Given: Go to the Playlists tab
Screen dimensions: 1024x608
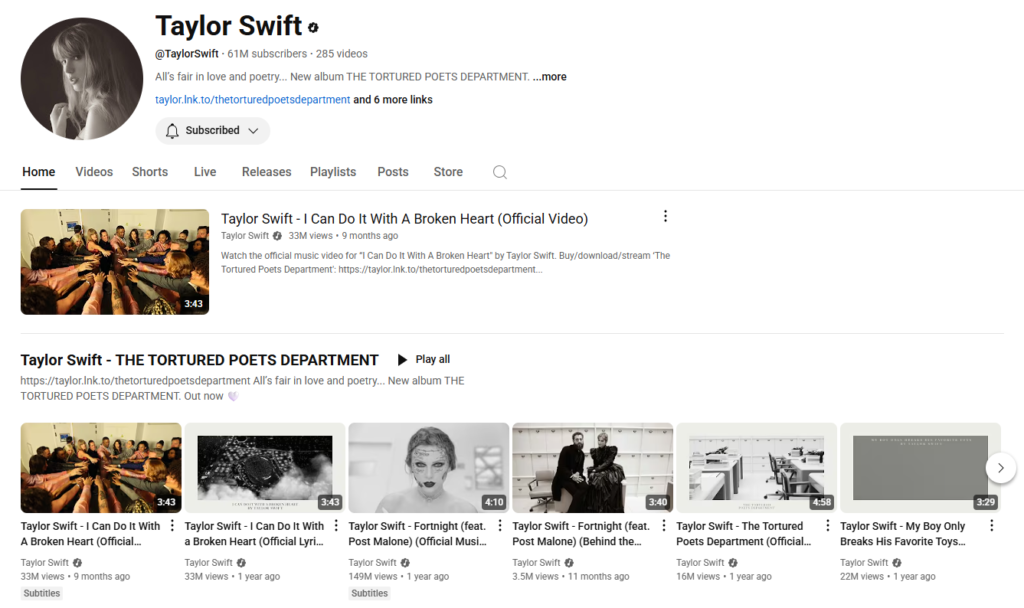Looking at the screenshot, I should coord(333,172).
